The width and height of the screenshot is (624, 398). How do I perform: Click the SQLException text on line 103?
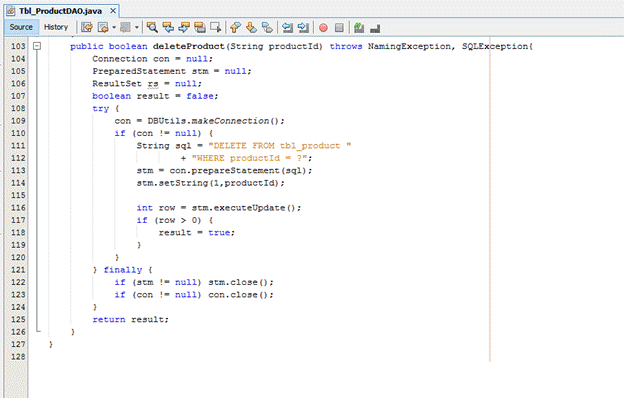pyautogui.click(x=495, y=46)
